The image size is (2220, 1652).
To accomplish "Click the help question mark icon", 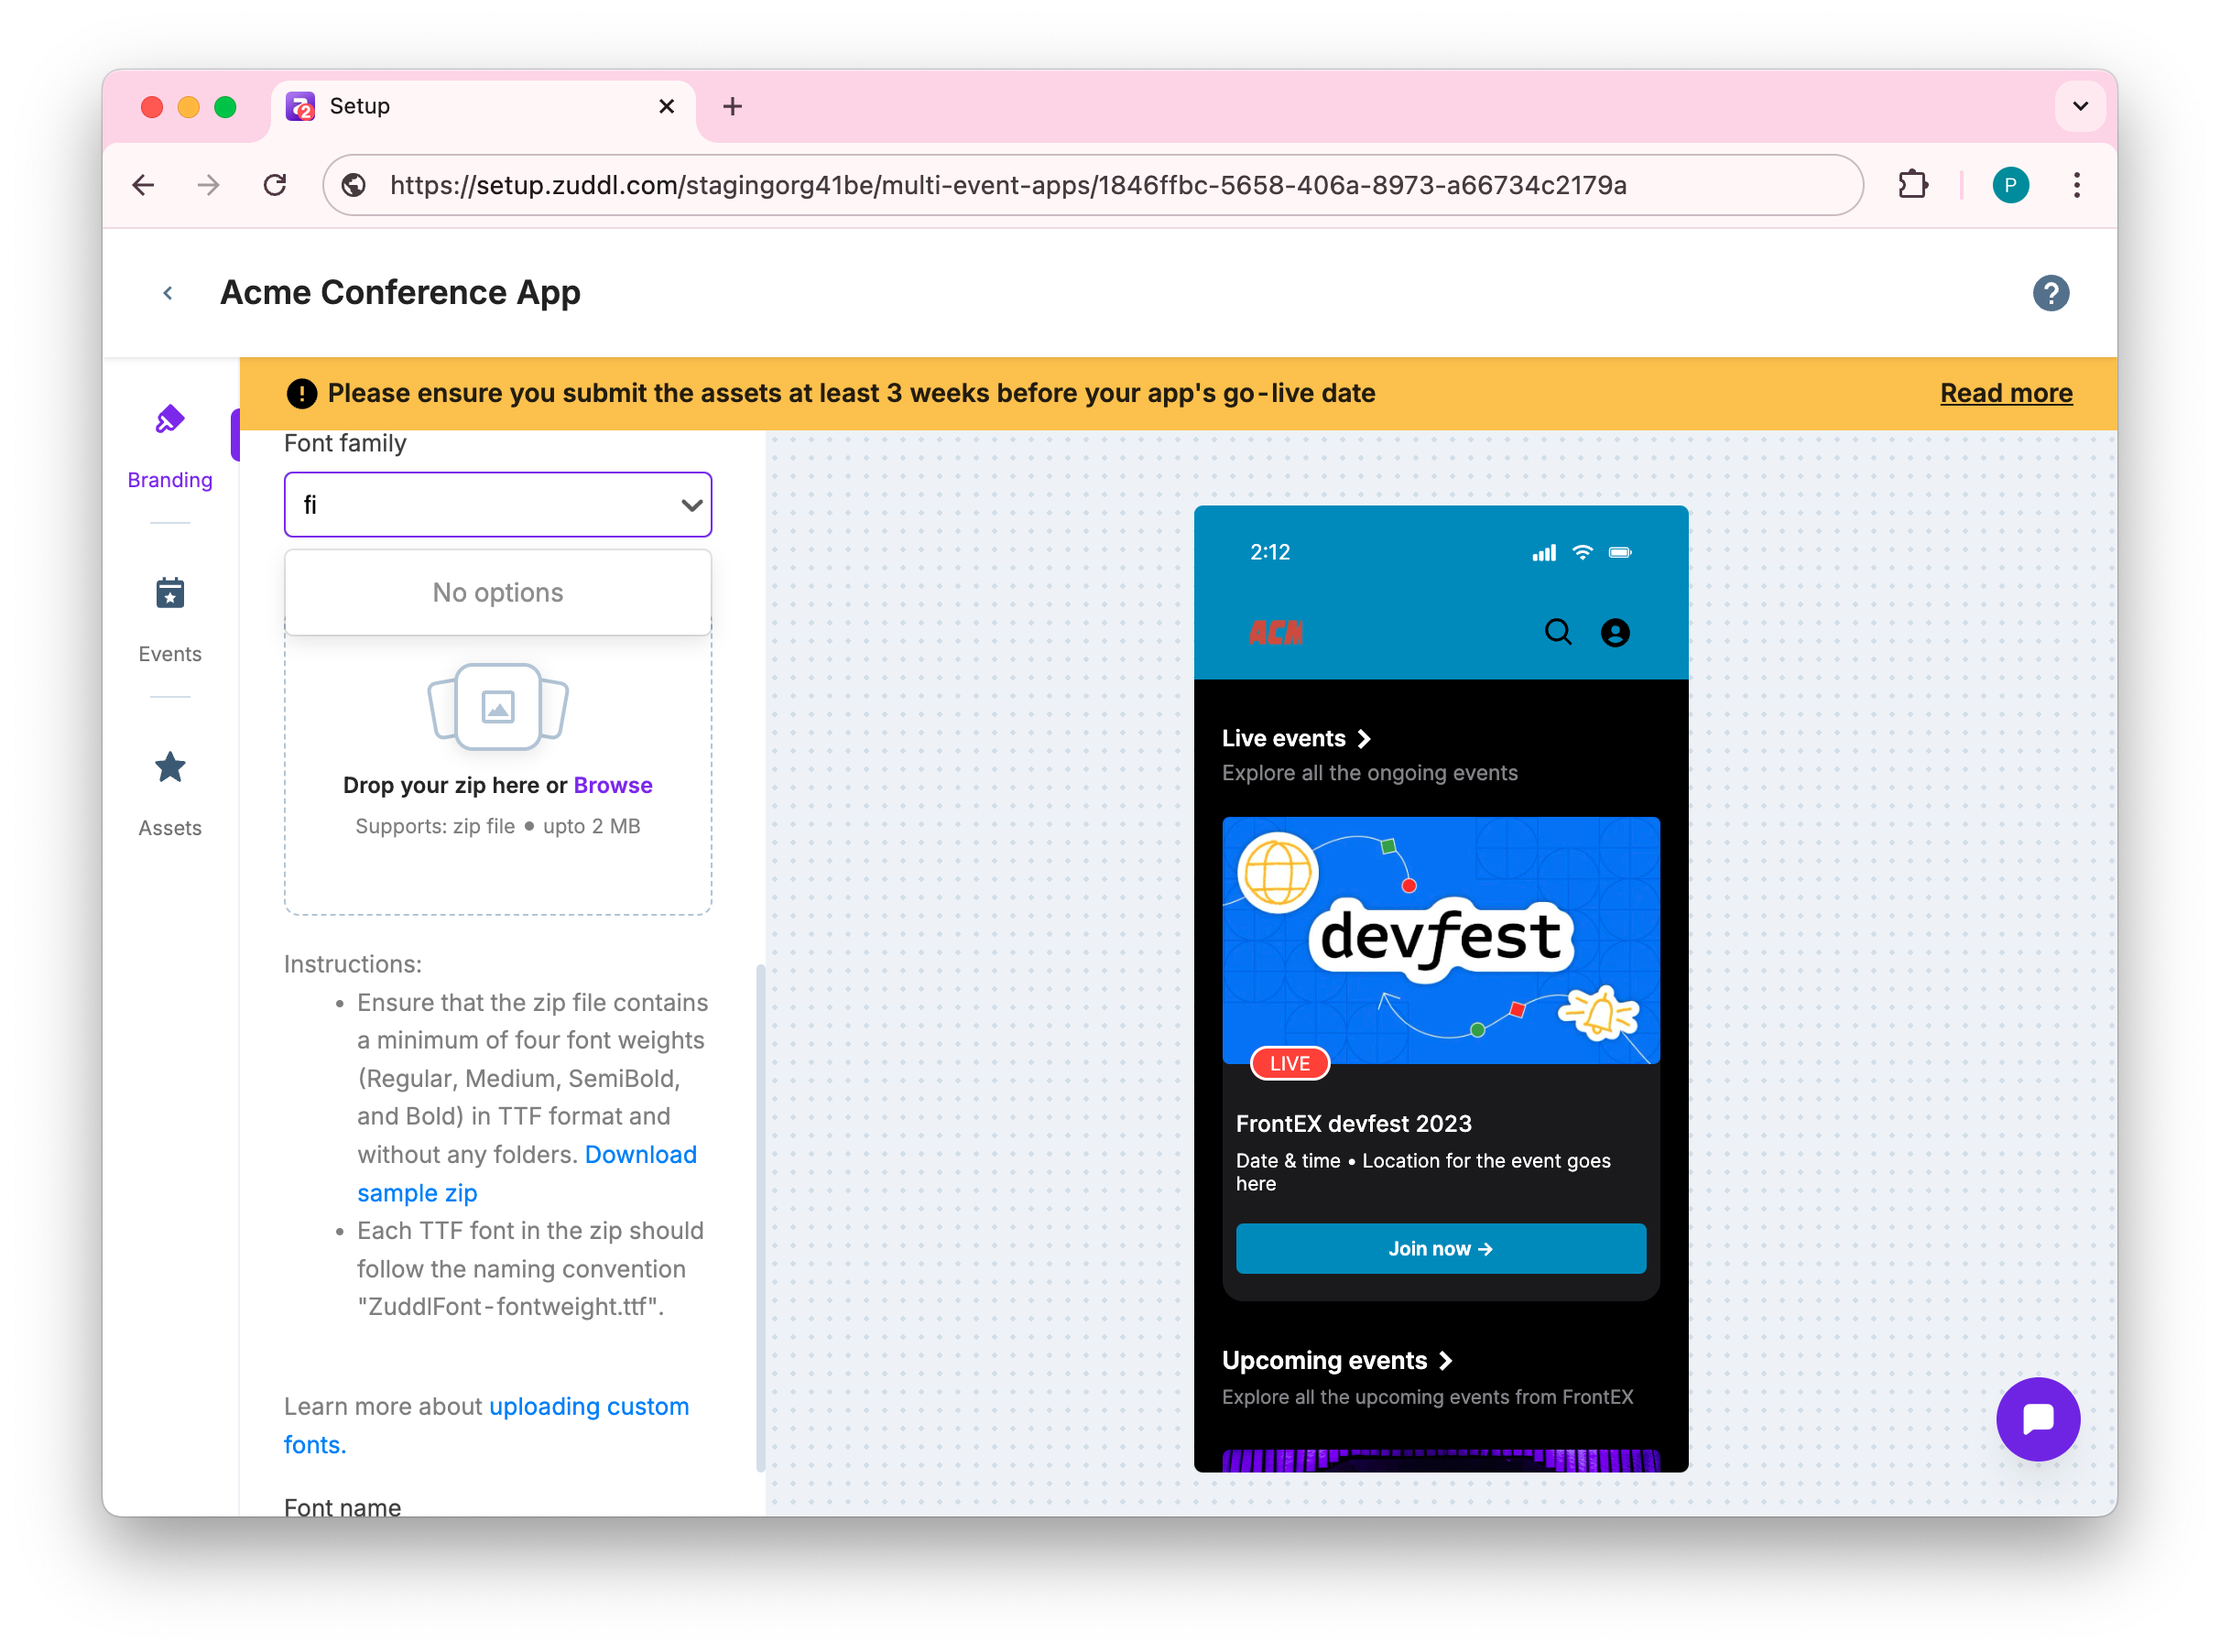I will [x=2050, y=293].
